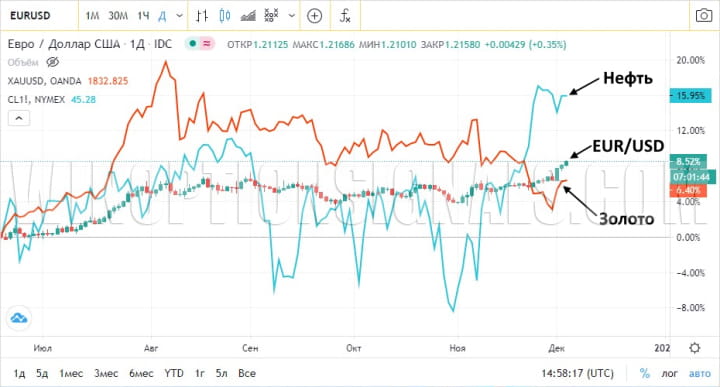Viewport: 720px width, 387px height.
Task: Click the cloud chart-publish icon
Action: pyautogui.click(x=19, y=318)
